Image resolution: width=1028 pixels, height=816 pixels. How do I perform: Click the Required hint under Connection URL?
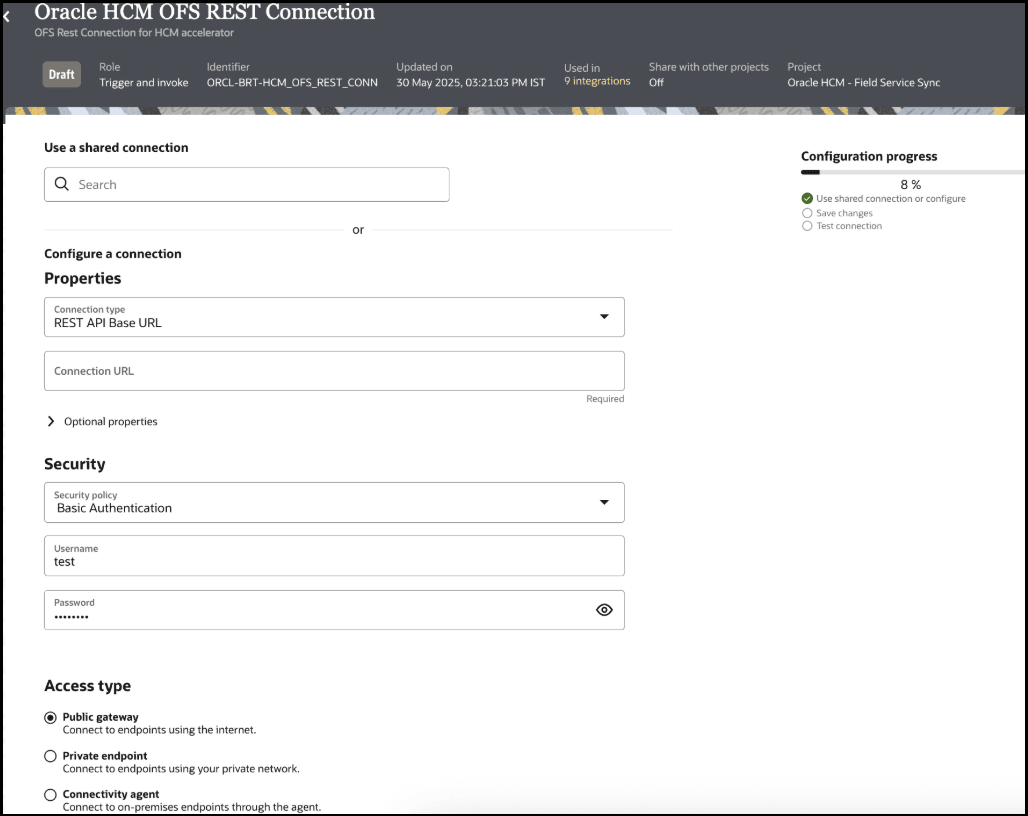(605, 399)
